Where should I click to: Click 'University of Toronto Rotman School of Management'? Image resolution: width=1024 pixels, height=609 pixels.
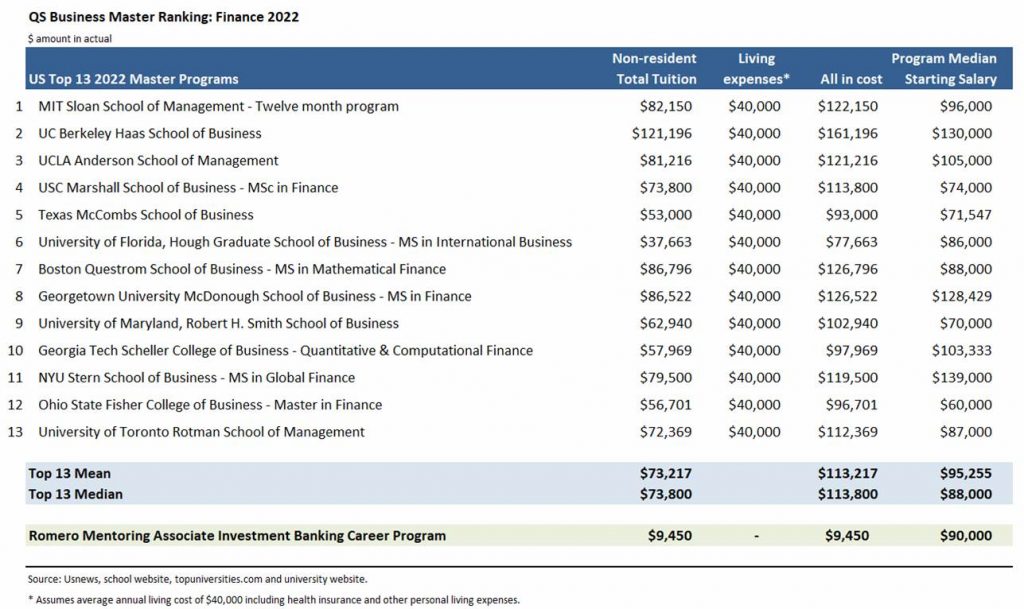click(x=201, y=432)
